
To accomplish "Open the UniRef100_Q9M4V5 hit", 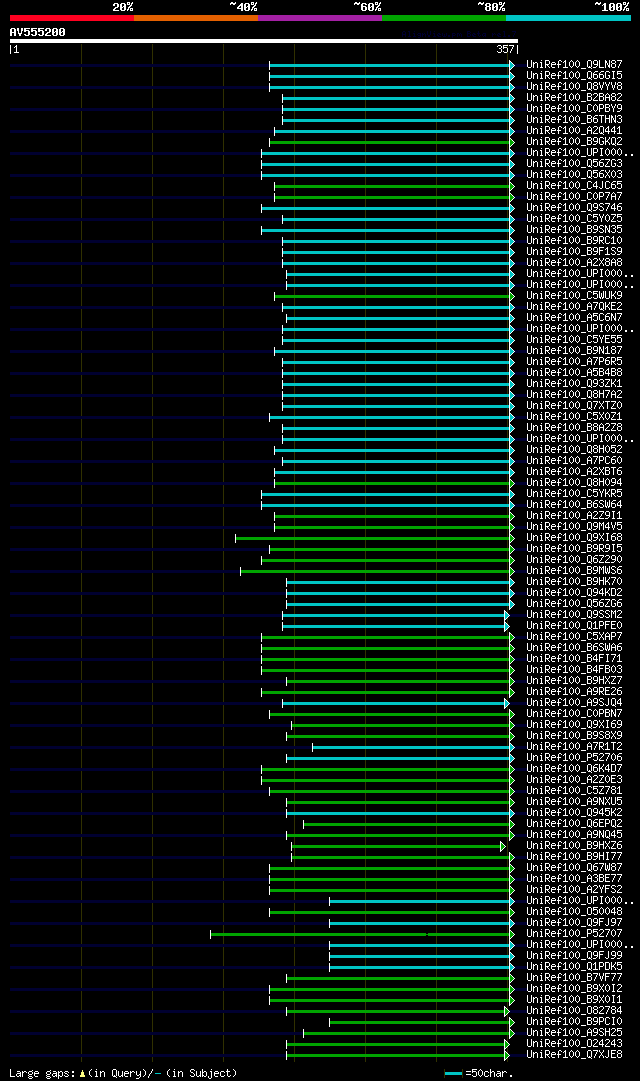I will click(574, 527).
